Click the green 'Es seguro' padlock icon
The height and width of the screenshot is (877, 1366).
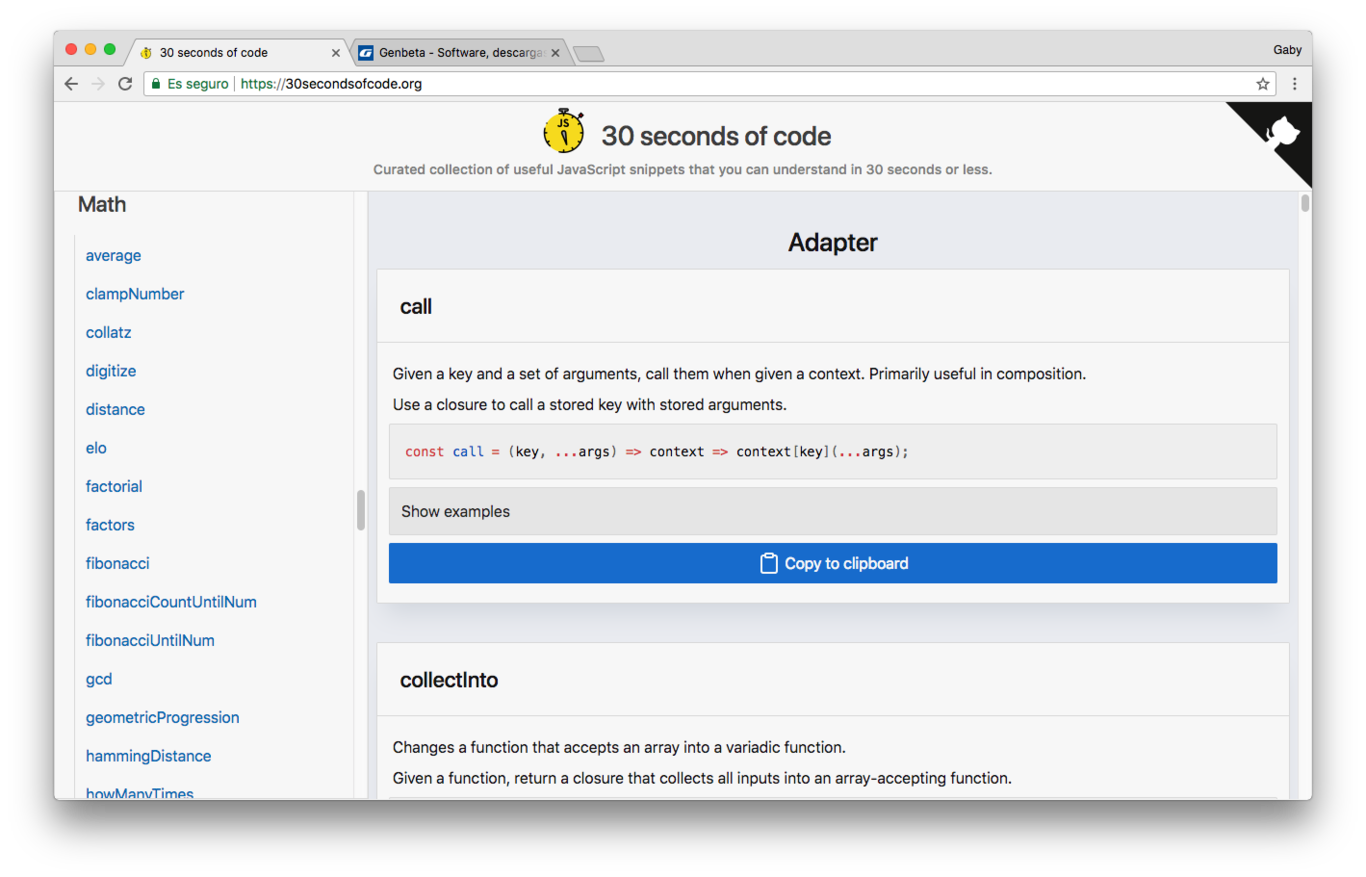click(154, 84)
